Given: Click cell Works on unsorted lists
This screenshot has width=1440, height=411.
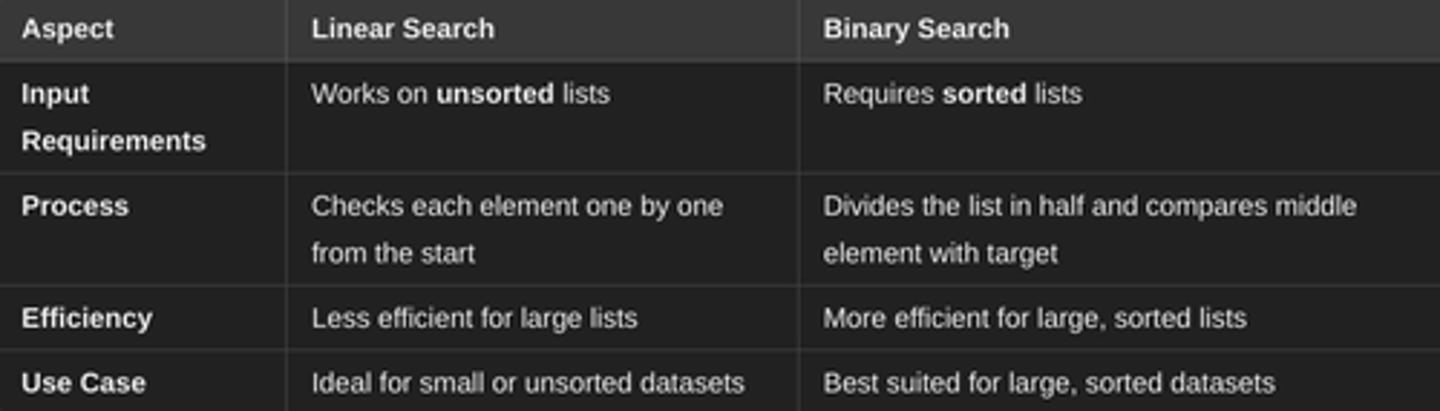Looking at the screenshot, I should [x=460, y=94].
